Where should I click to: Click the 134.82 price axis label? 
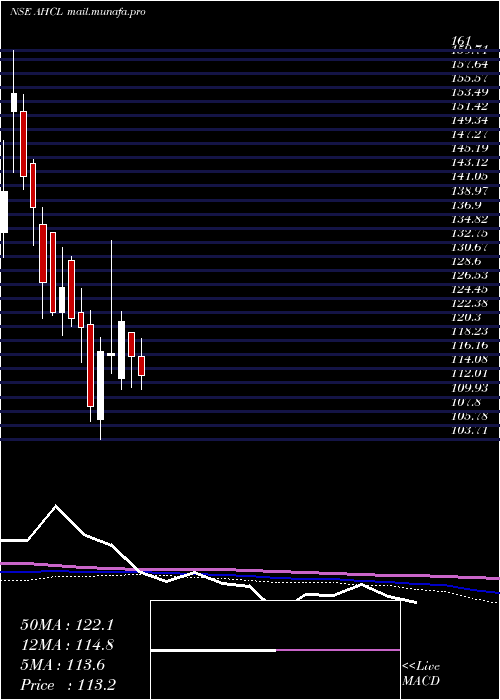(469, 218)
